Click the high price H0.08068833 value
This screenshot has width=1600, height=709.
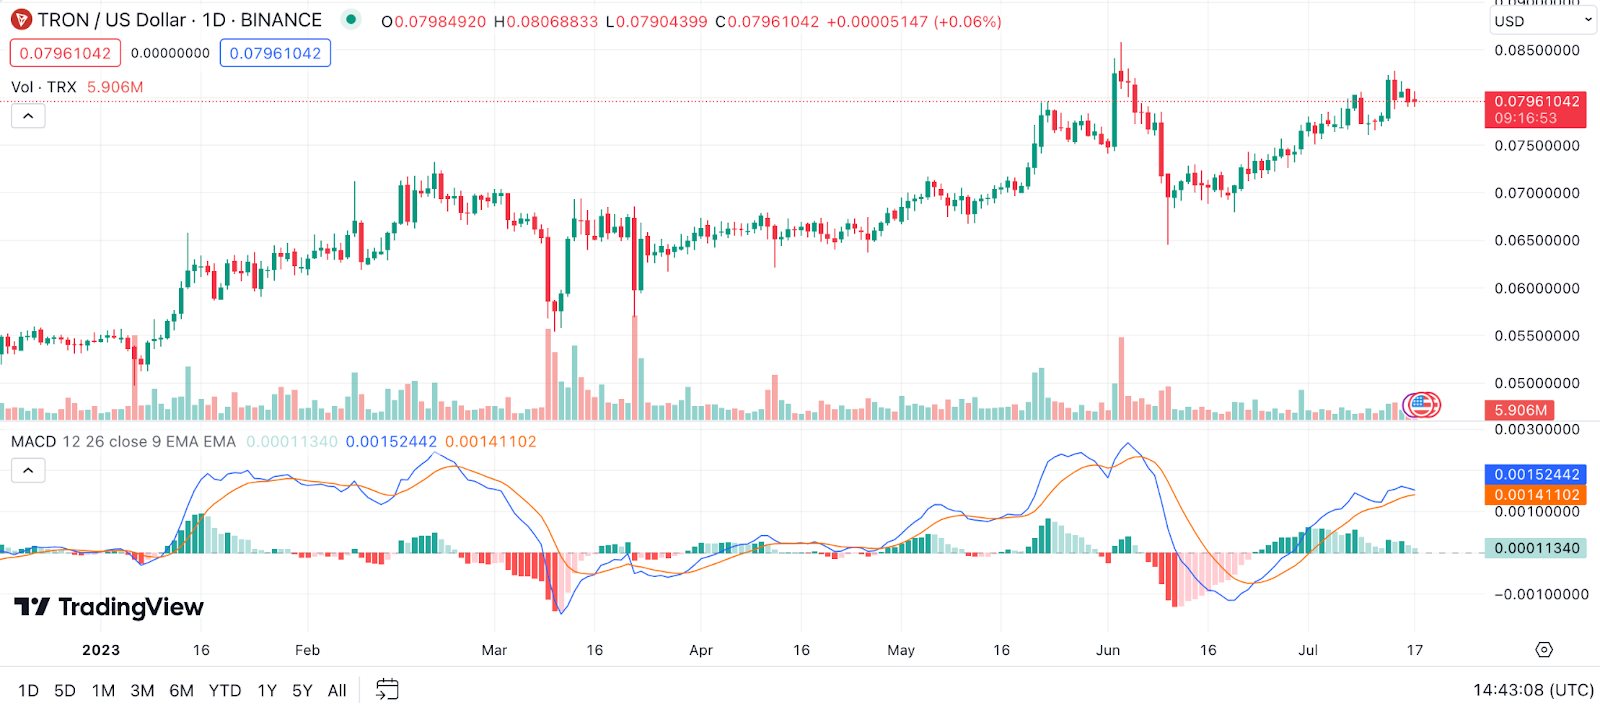pos(546,21)
